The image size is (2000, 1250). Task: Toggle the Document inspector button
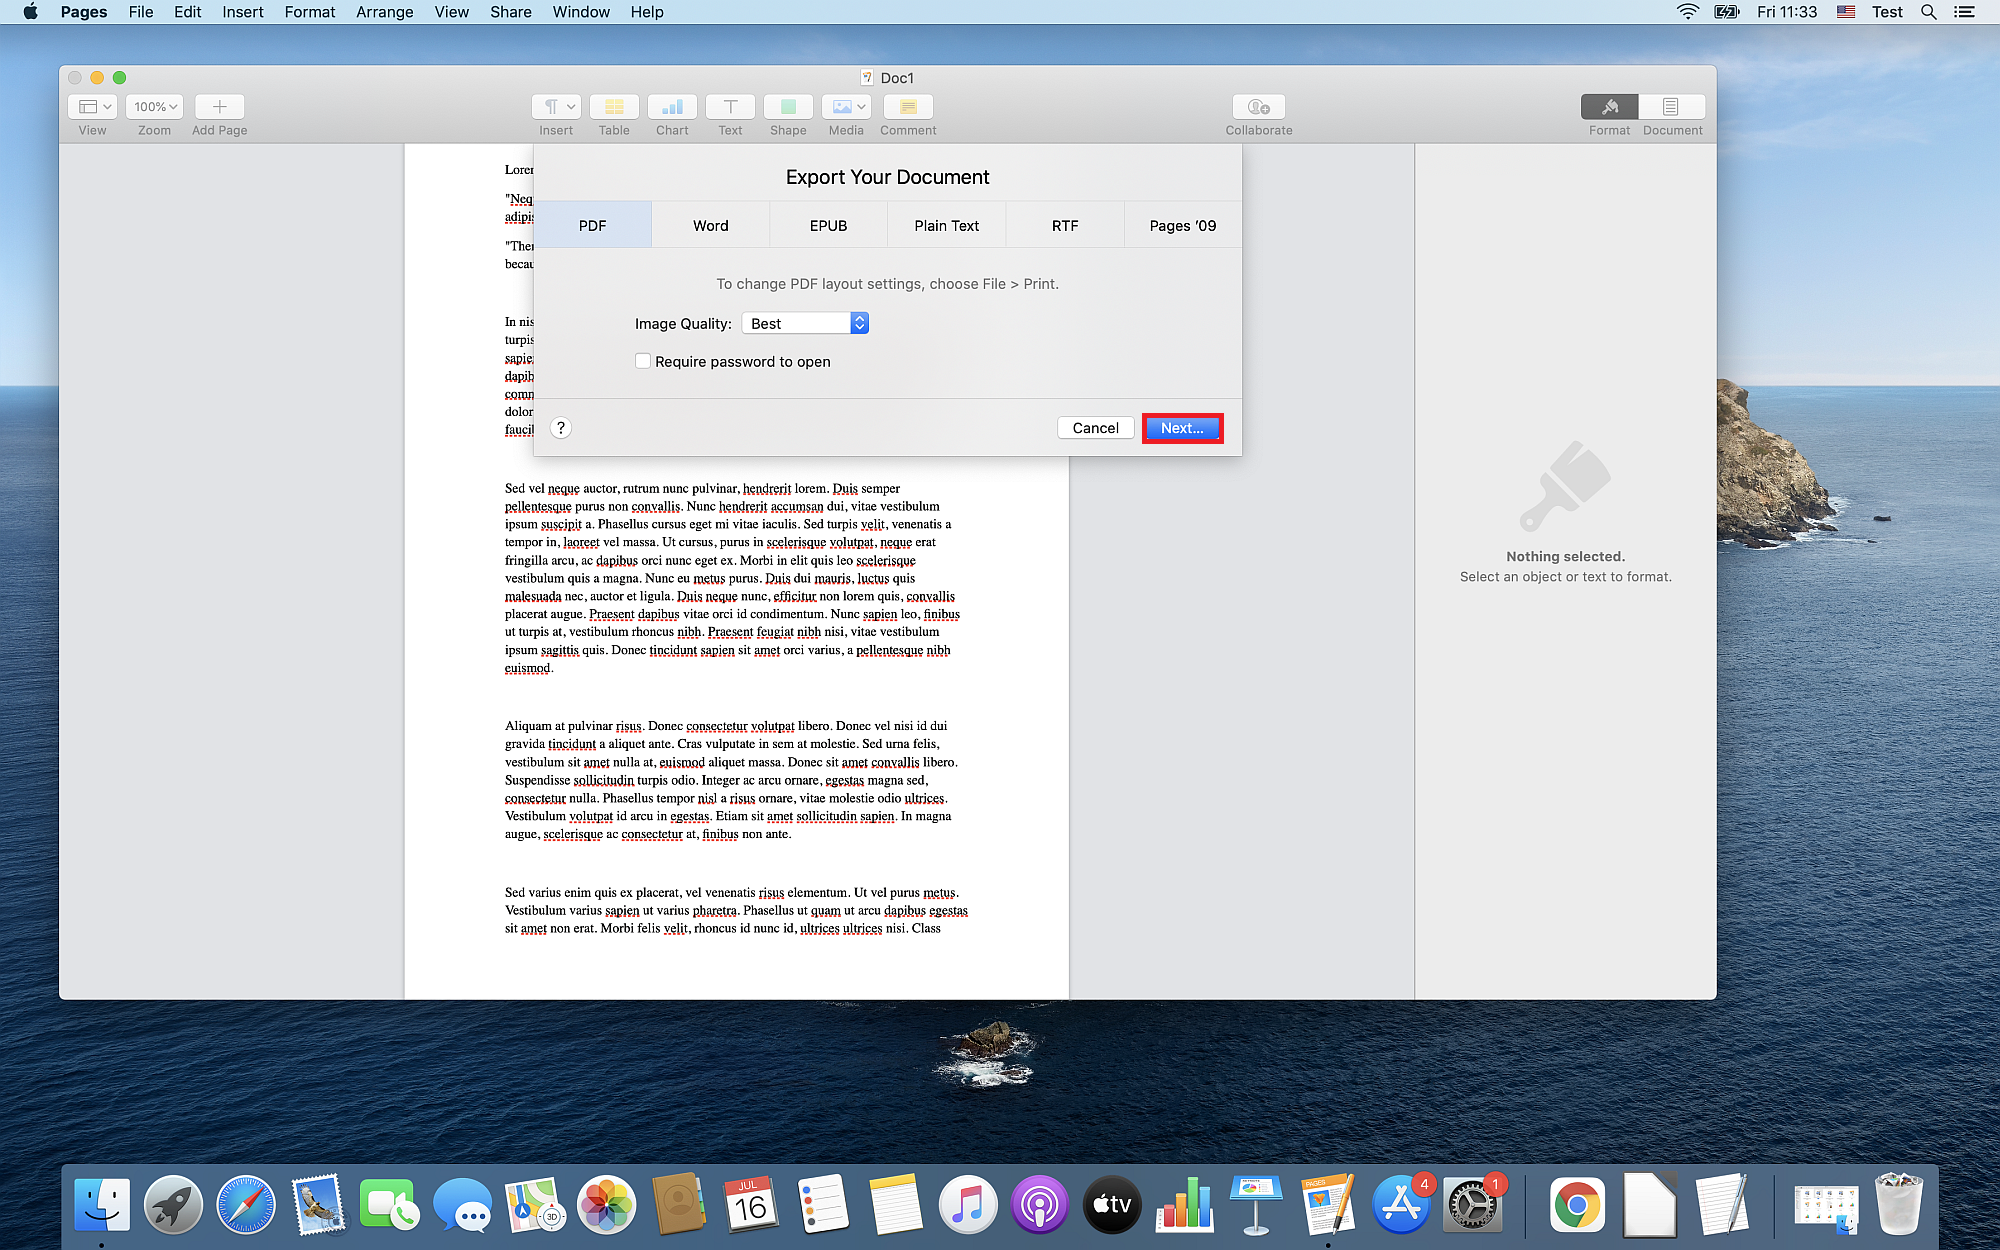[x=1671, y=107]
